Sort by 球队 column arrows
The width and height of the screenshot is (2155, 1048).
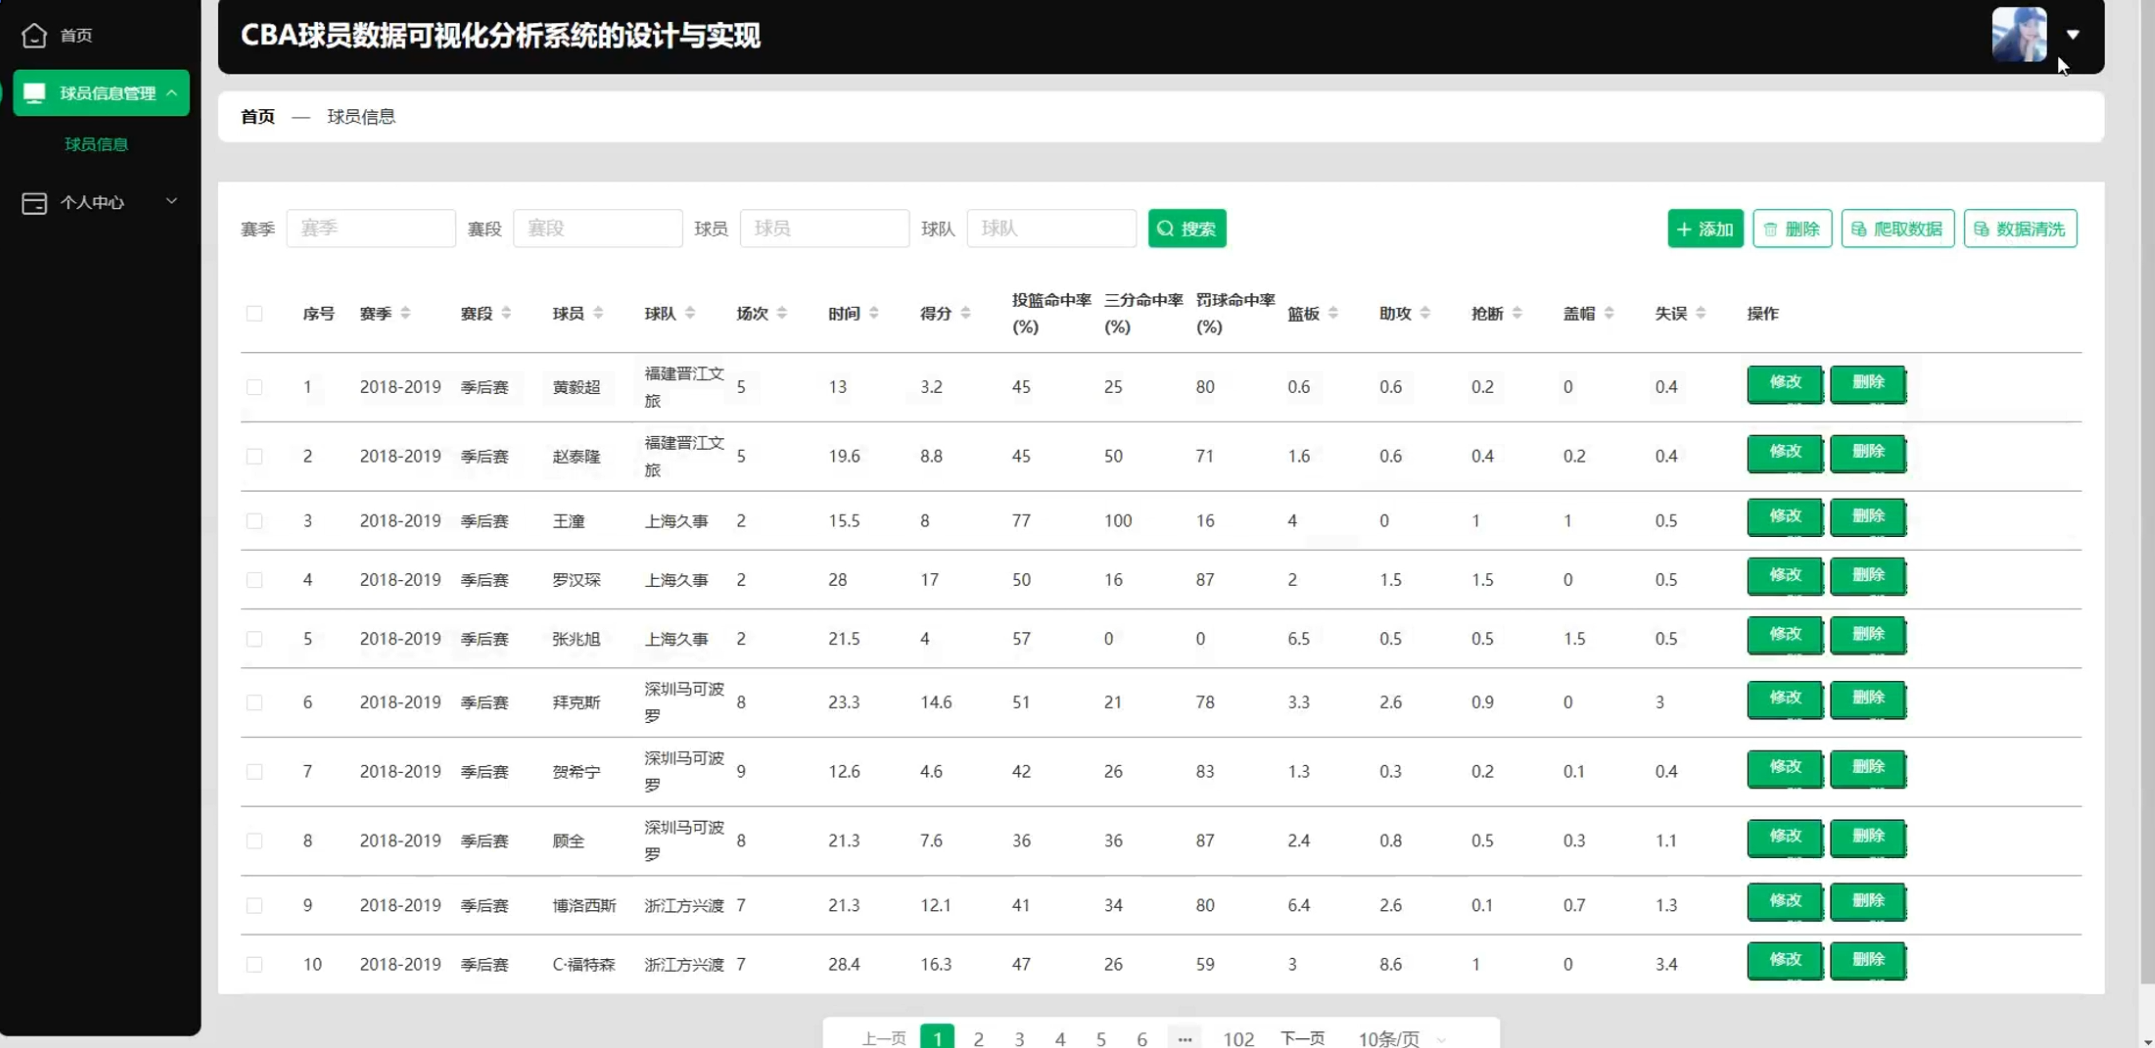pos(690,313)
